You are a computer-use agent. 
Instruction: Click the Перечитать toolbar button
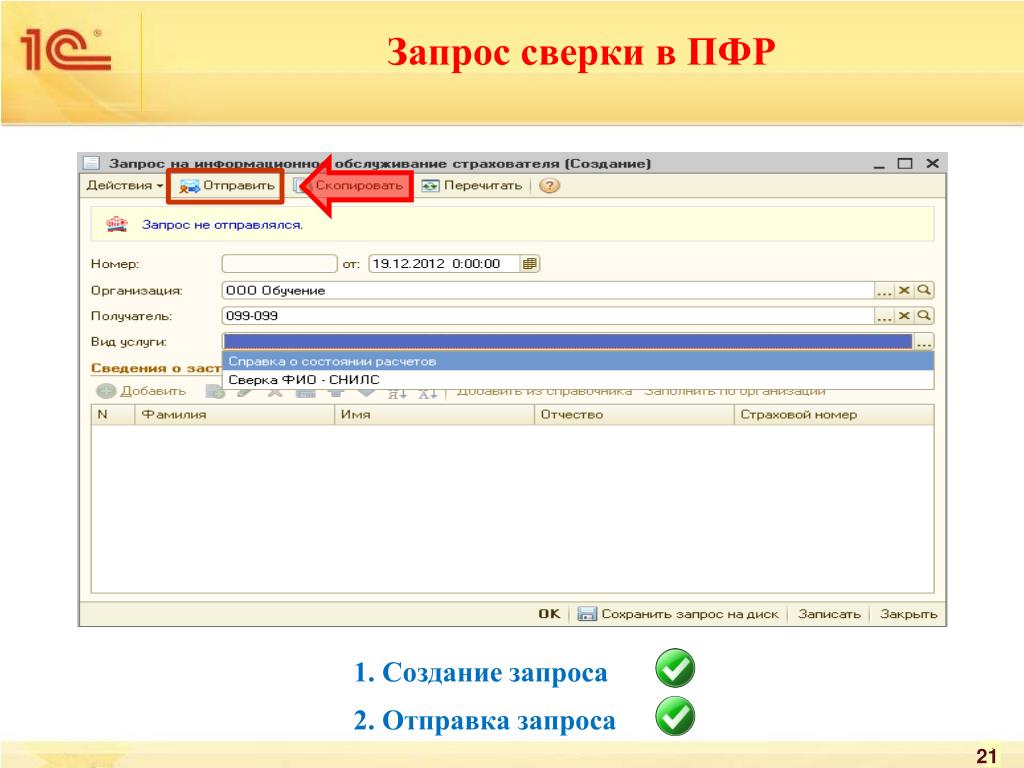tap(472, 185)
